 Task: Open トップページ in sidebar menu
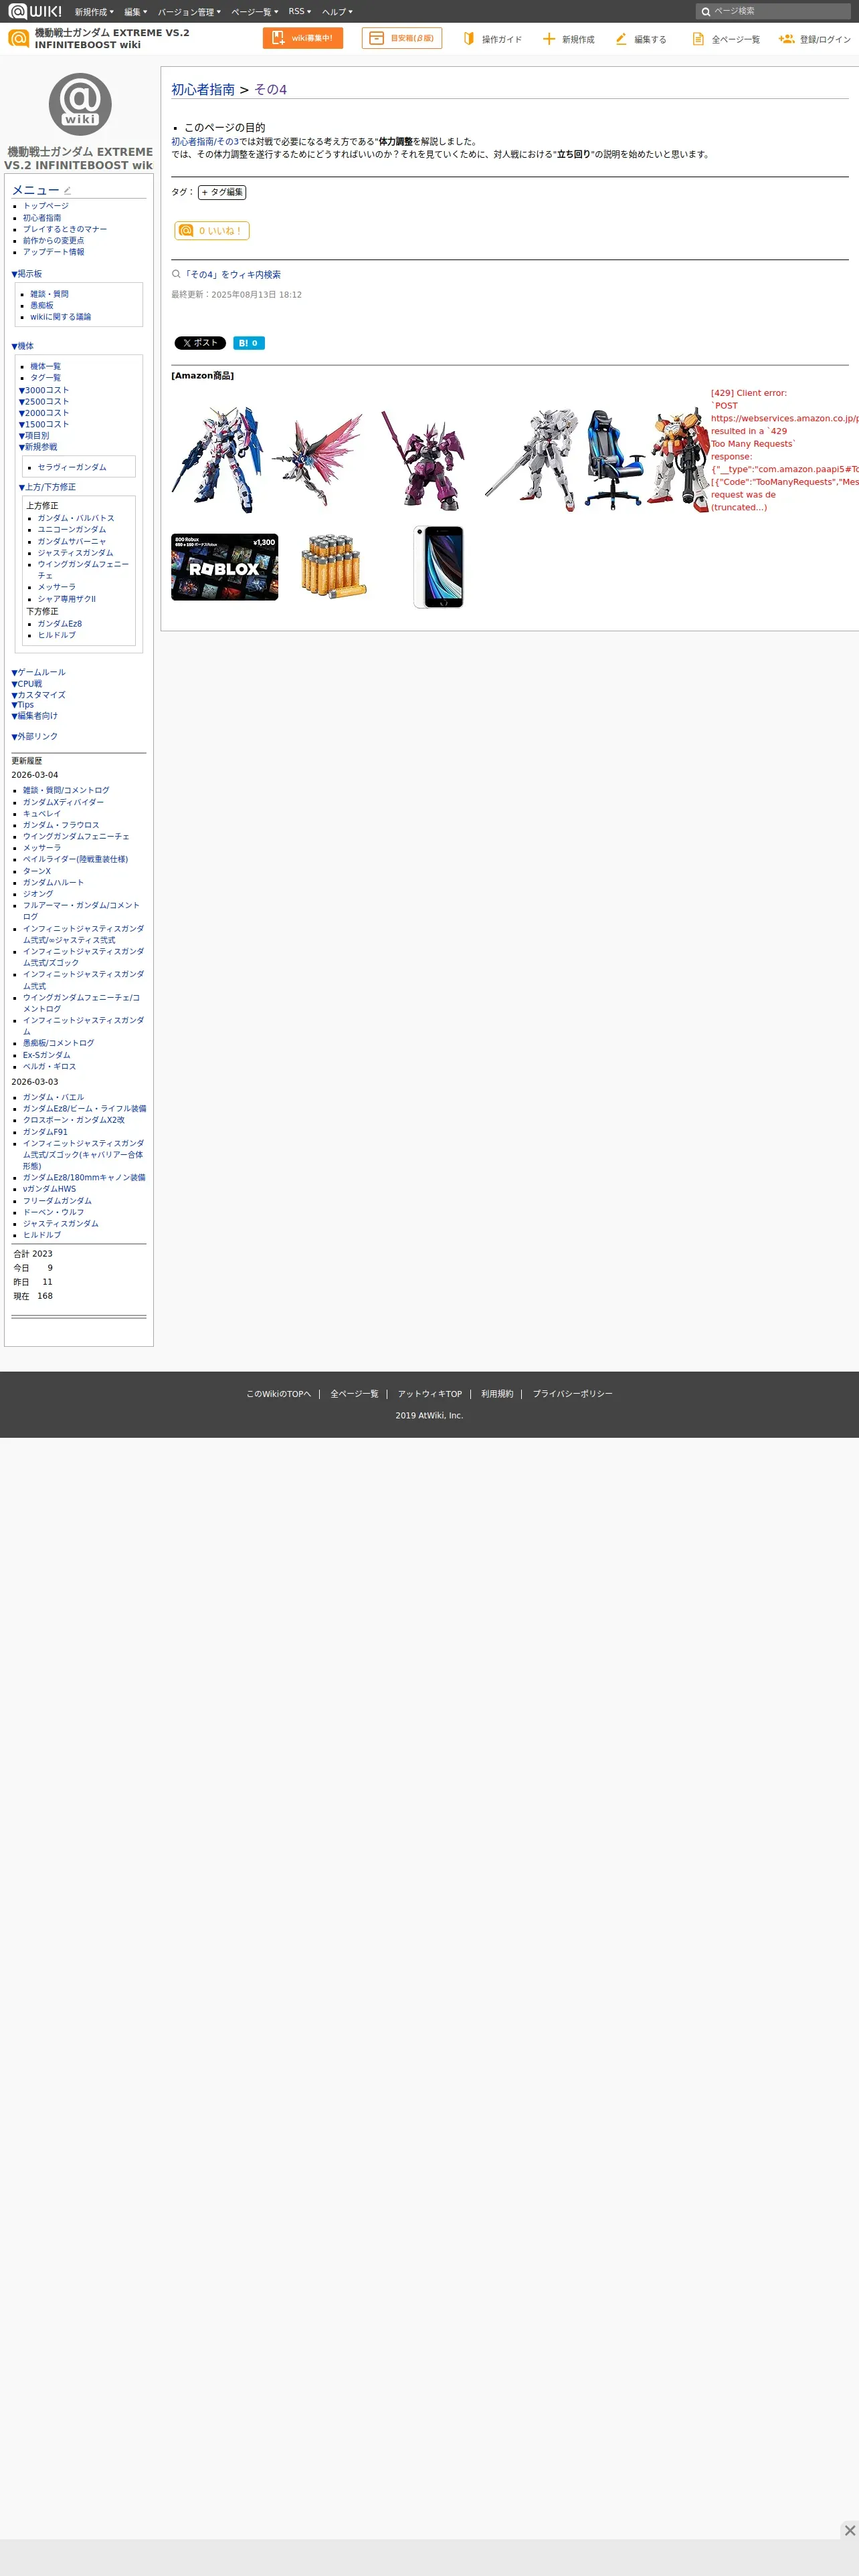[46, 206]
